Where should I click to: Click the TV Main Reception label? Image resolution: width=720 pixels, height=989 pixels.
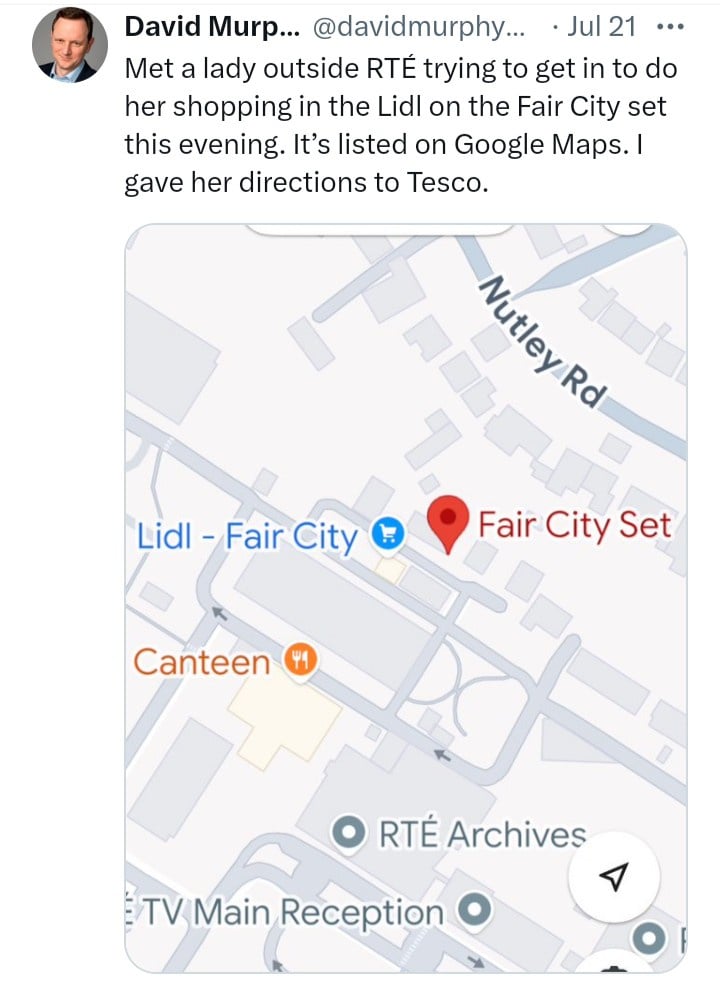pos(284,912)
